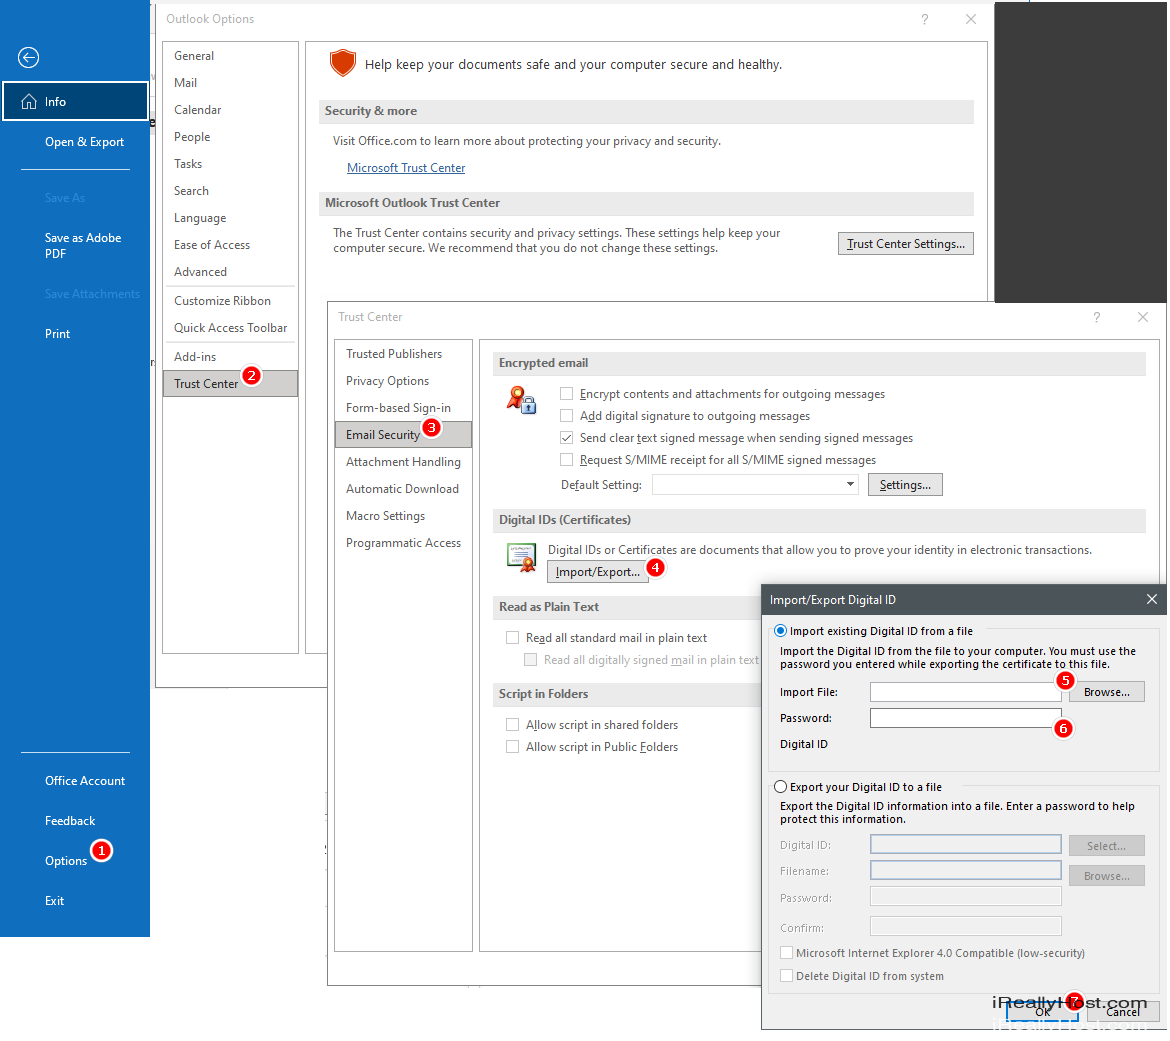Click the back arrow in the backstage sidebar
Viewport: 1170px width, 1041px height.
click(x=28, y=57)
